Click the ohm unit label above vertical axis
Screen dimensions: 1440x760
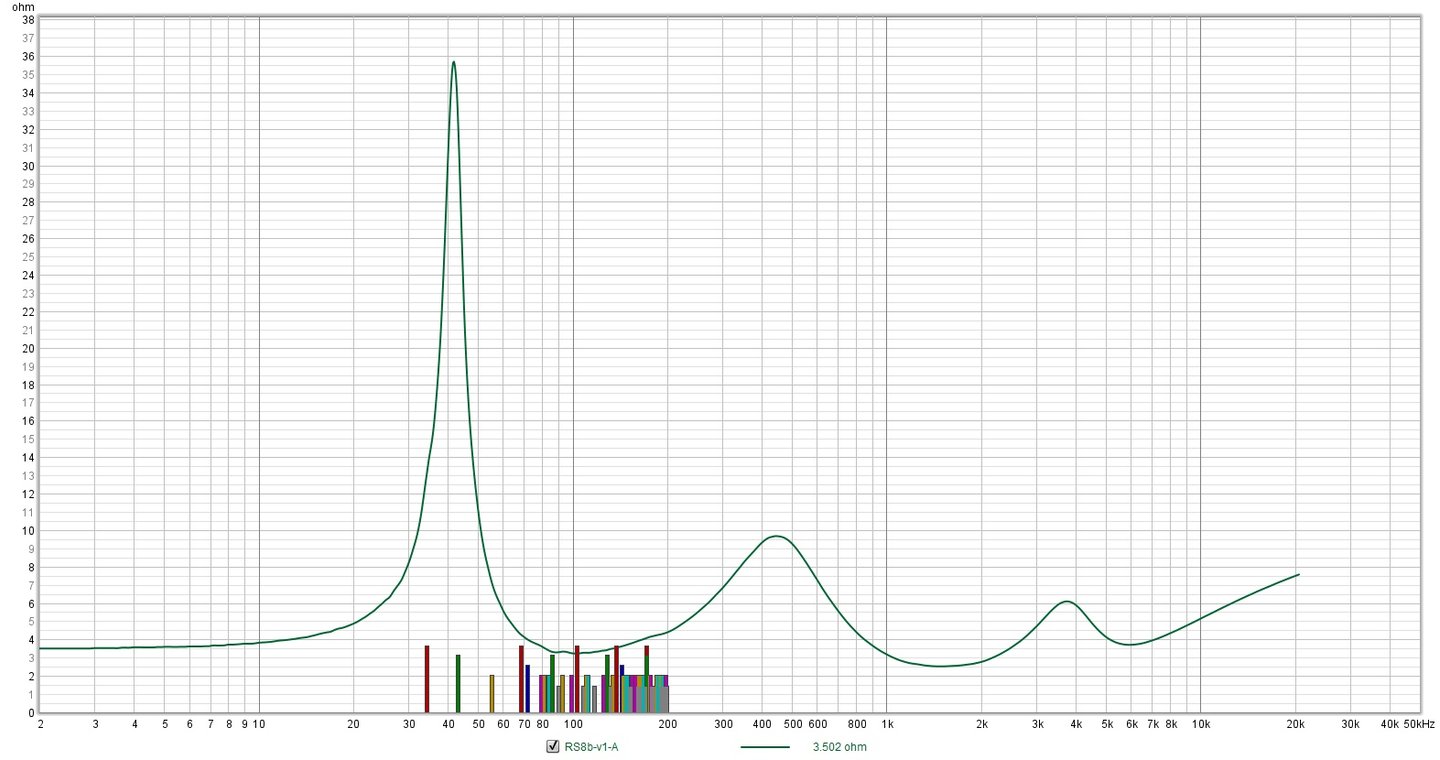point(21,7)
